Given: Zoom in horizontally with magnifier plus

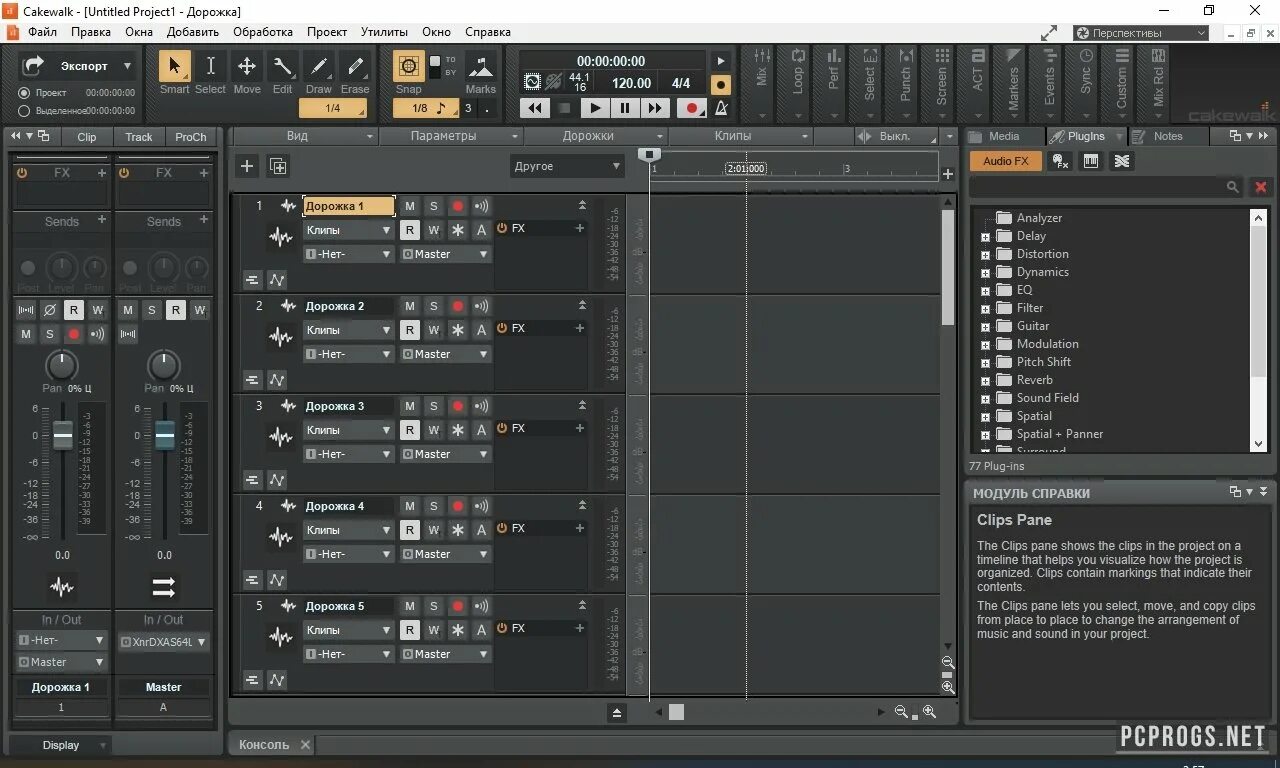Looking at the screenshot, I should point(929,711).
